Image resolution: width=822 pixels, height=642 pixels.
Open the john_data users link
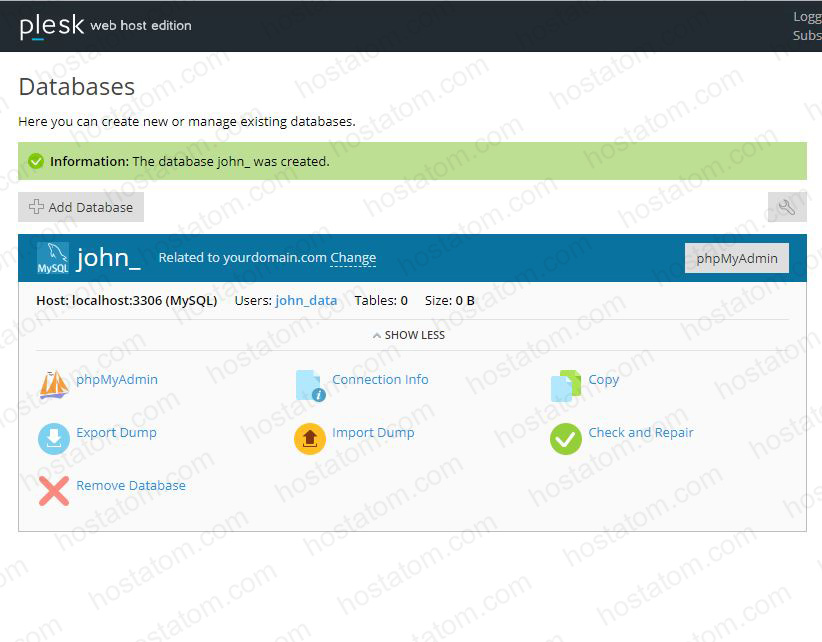click(306, 300)
